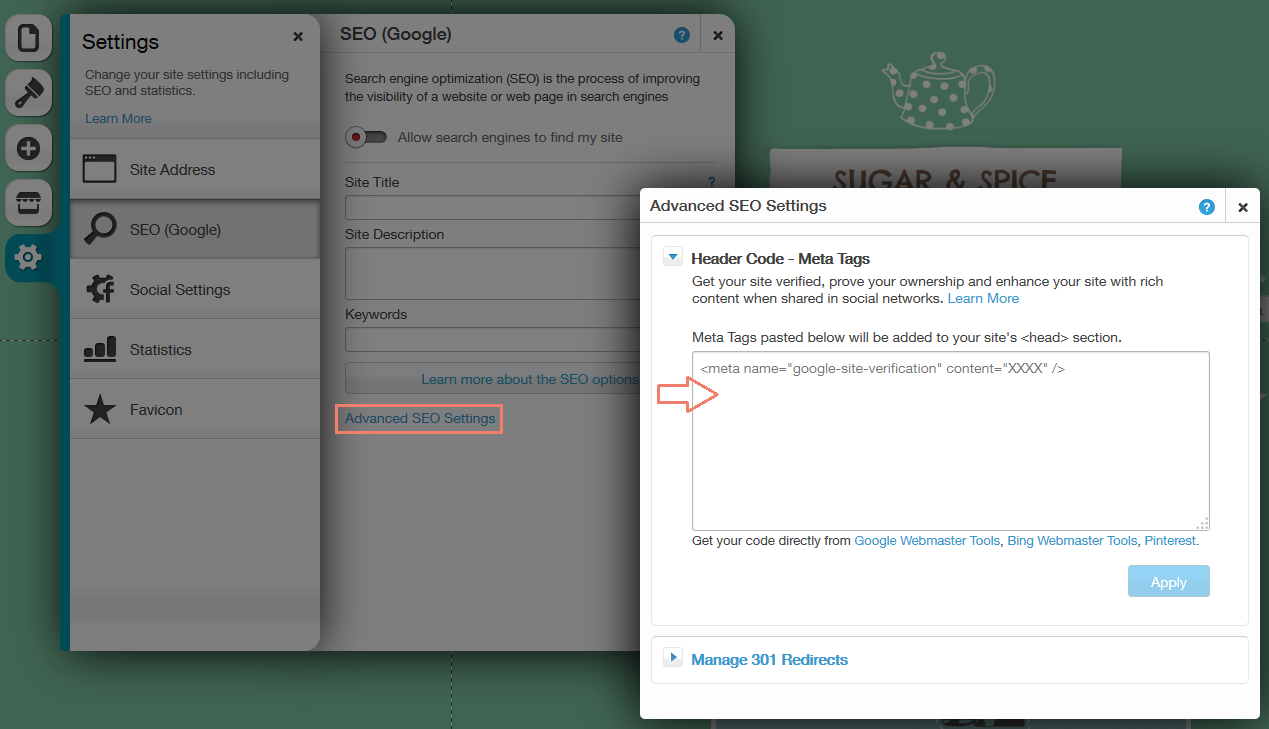Open the Design paintbrush tool
This screenshot has width=1269, height=729.
pos(28,94)
